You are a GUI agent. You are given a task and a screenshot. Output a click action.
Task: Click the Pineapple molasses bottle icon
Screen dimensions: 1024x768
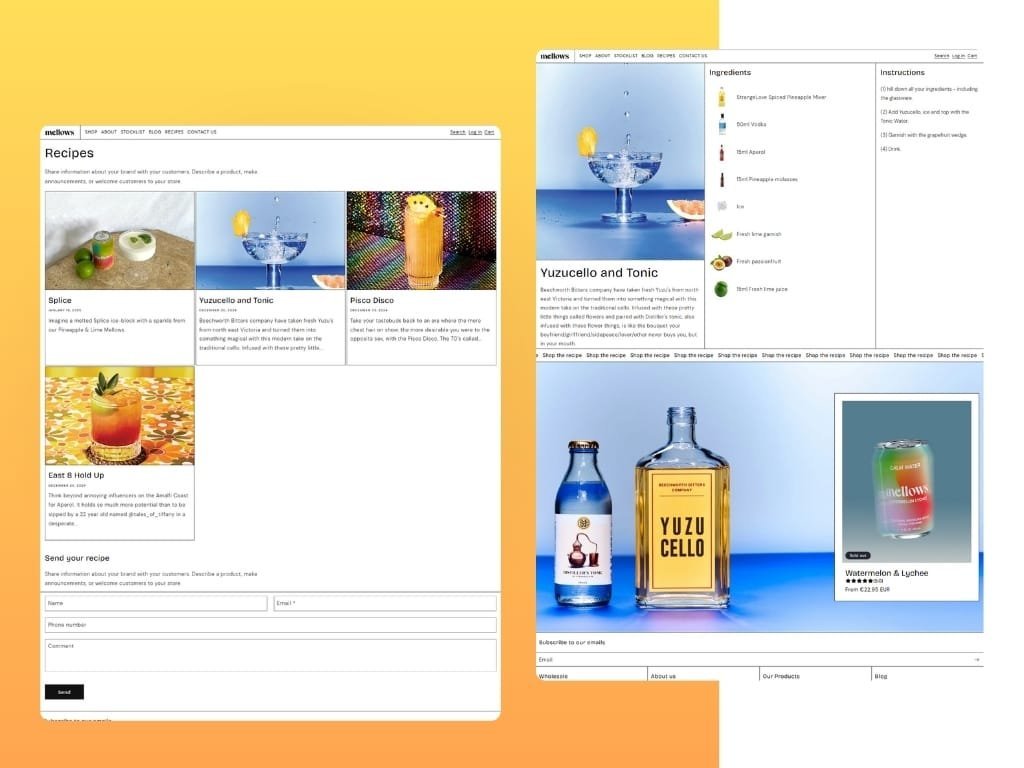[722, 180]
